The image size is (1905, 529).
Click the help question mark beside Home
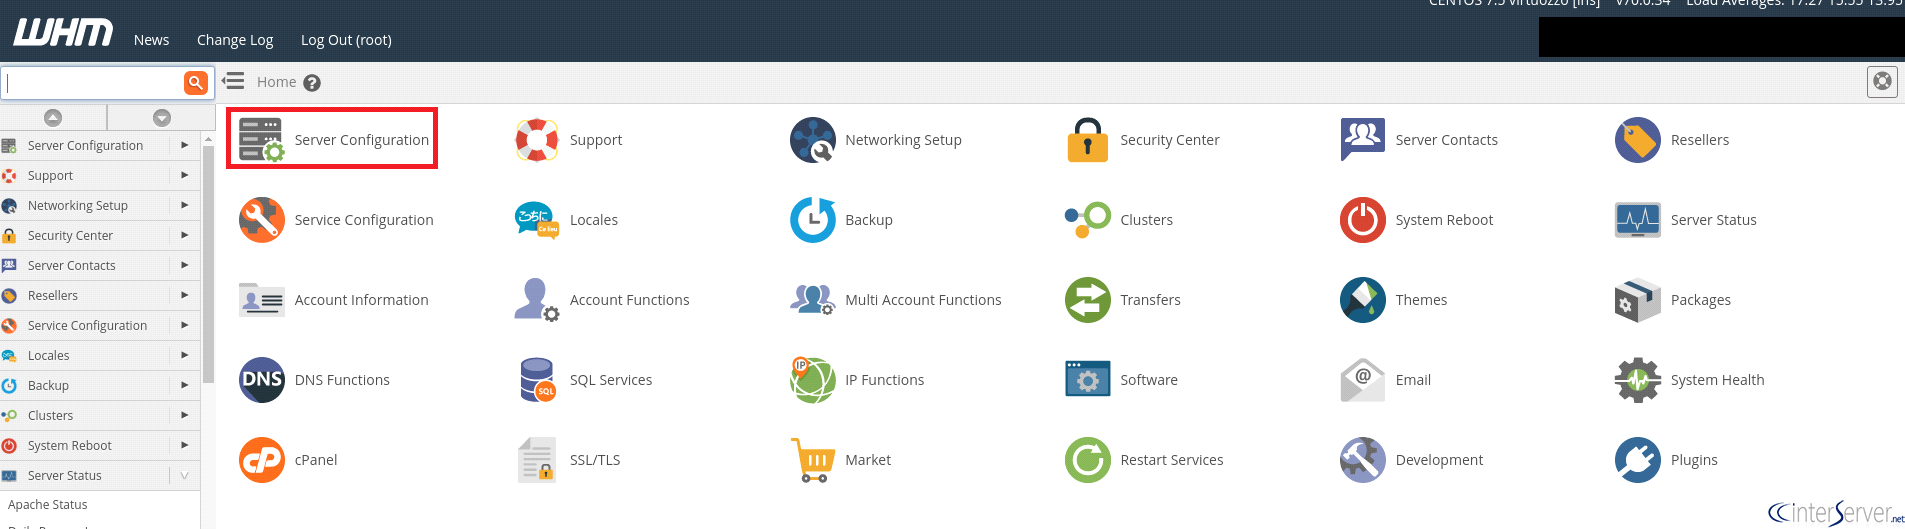[312, 83]
